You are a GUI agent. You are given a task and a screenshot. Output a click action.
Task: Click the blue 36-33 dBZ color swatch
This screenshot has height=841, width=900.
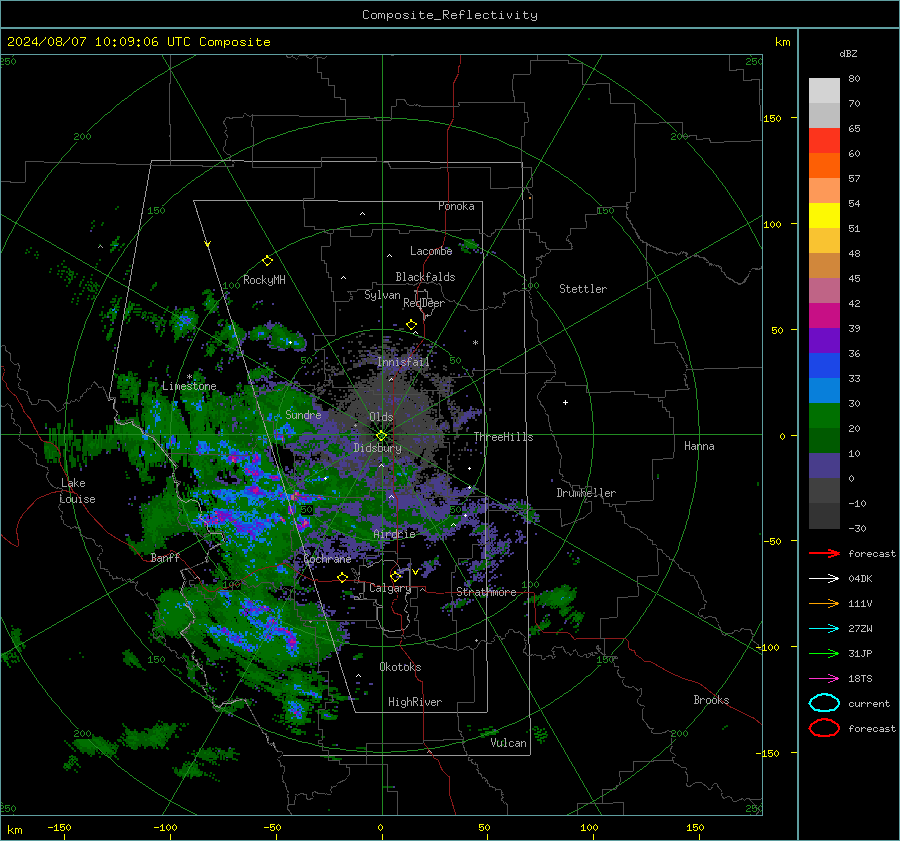tap(824, 366)
